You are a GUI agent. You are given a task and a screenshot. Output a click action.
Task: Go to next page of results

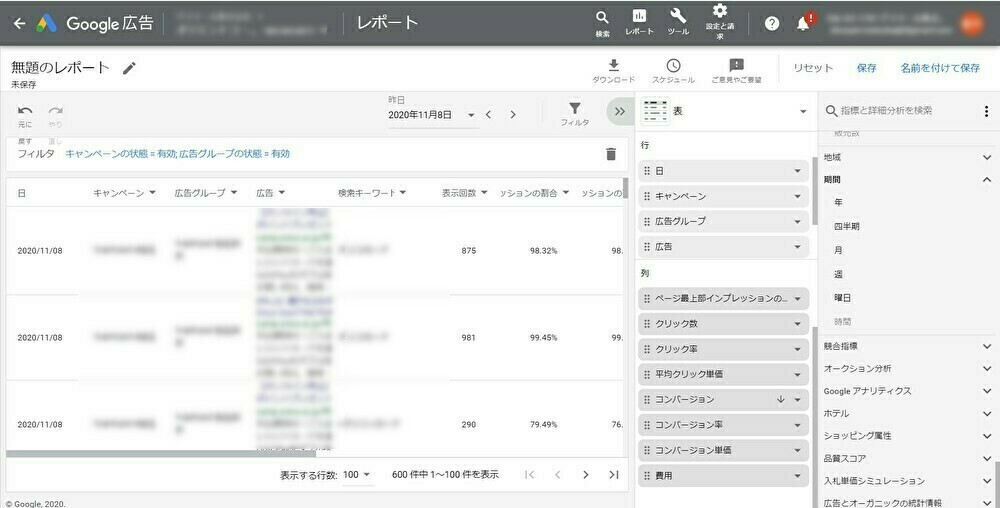click(585, 475)
